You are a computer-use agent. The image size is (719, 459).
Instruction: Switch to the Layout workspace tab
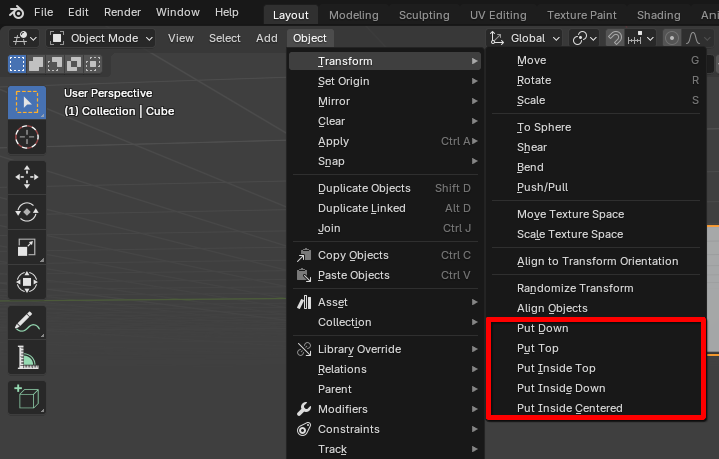pos(291,15)
